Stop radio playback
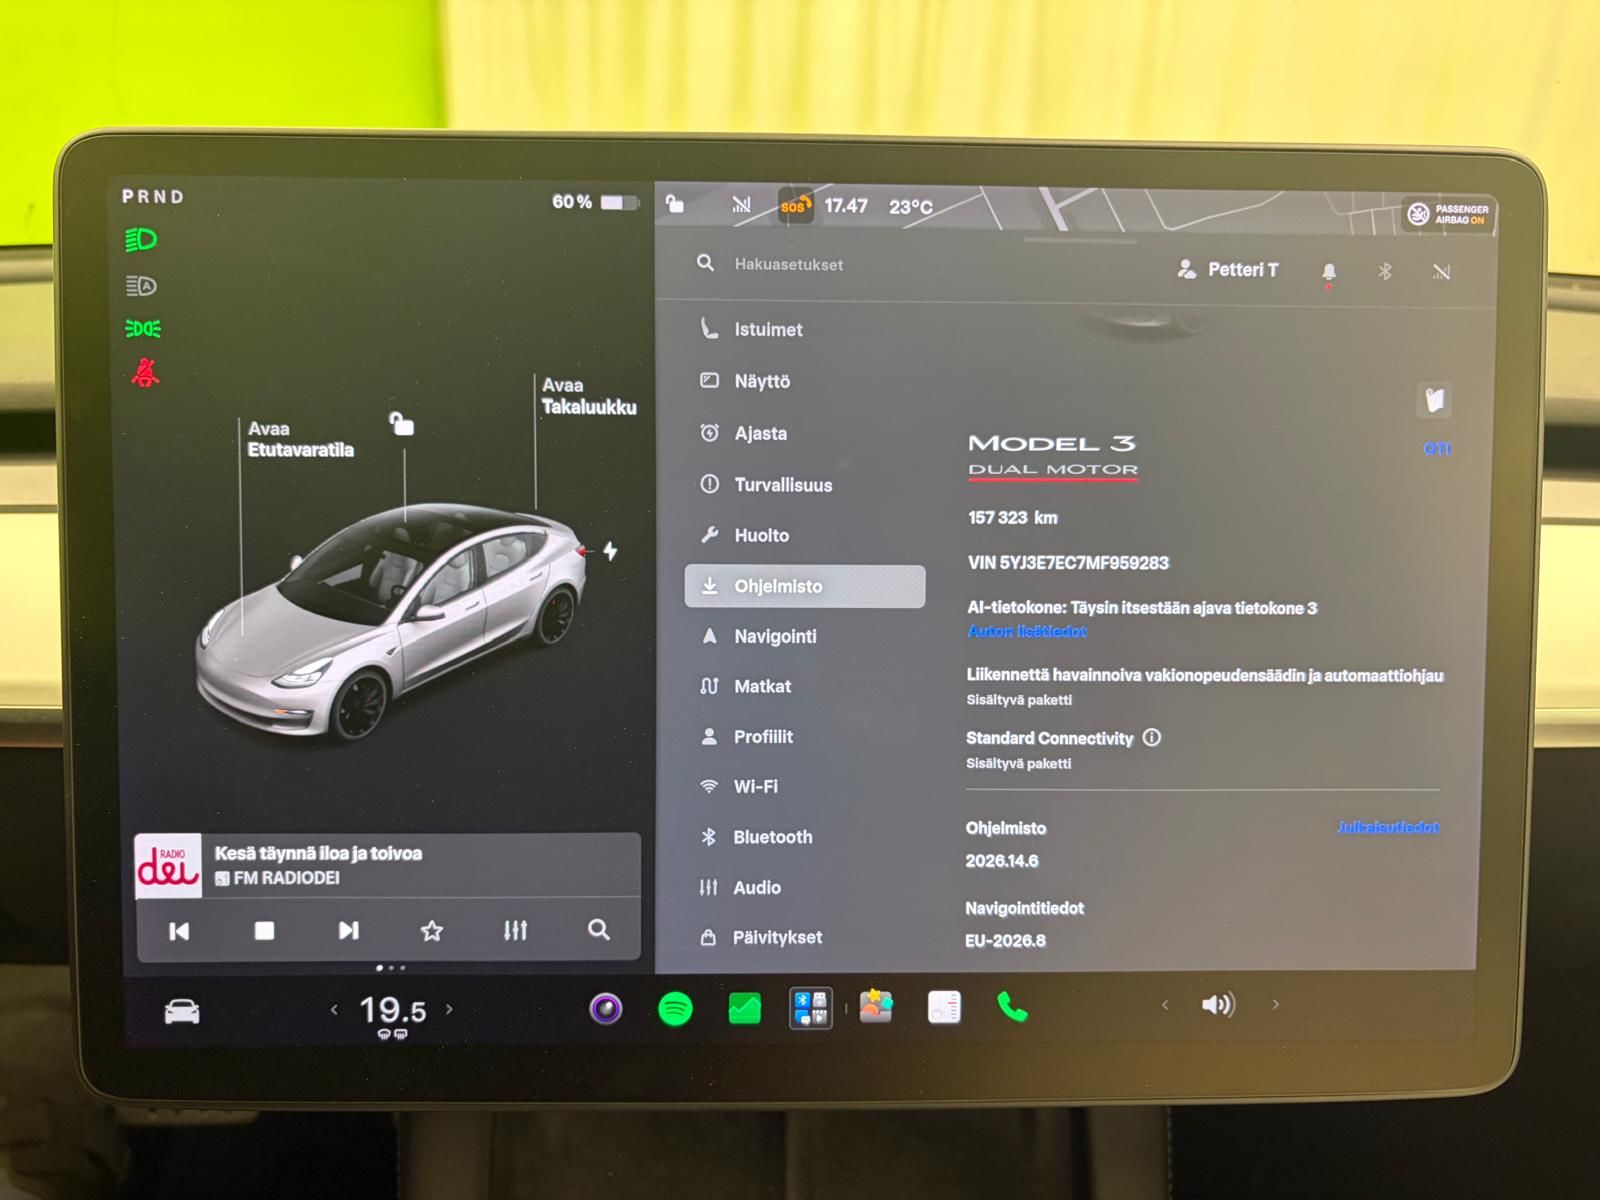 click(264, 931)
